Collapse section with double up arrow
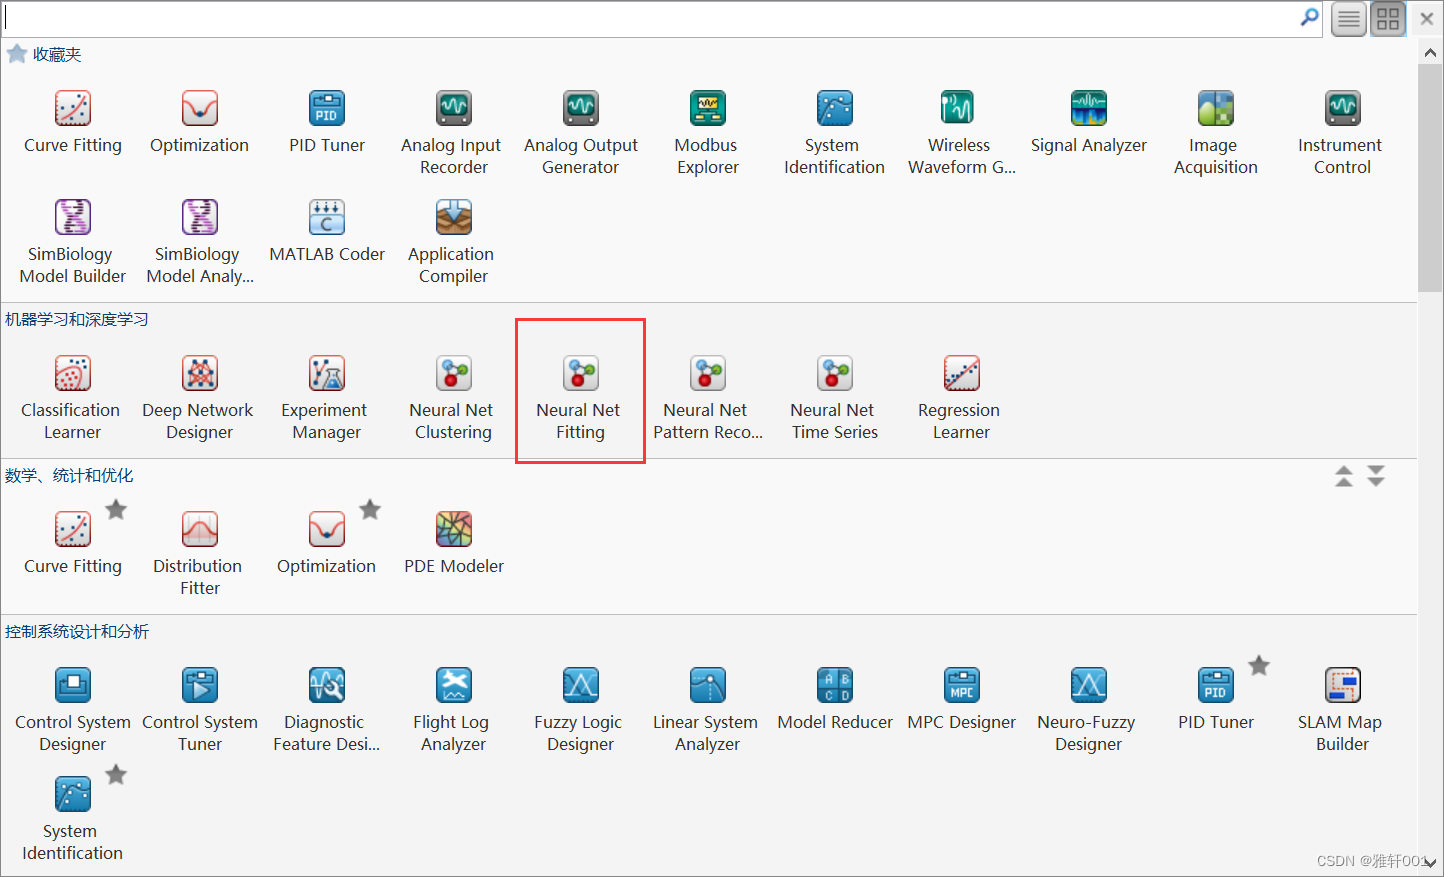 pos(1344,476)
